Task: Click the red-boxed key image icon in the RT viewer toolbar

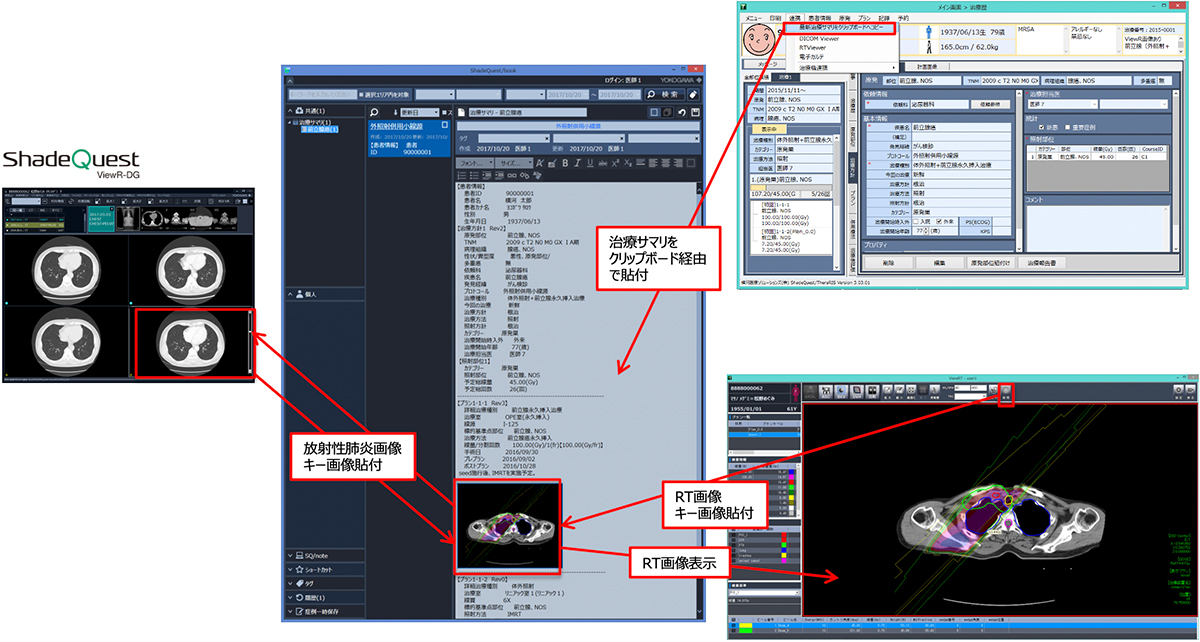Action: point(1006,393)
